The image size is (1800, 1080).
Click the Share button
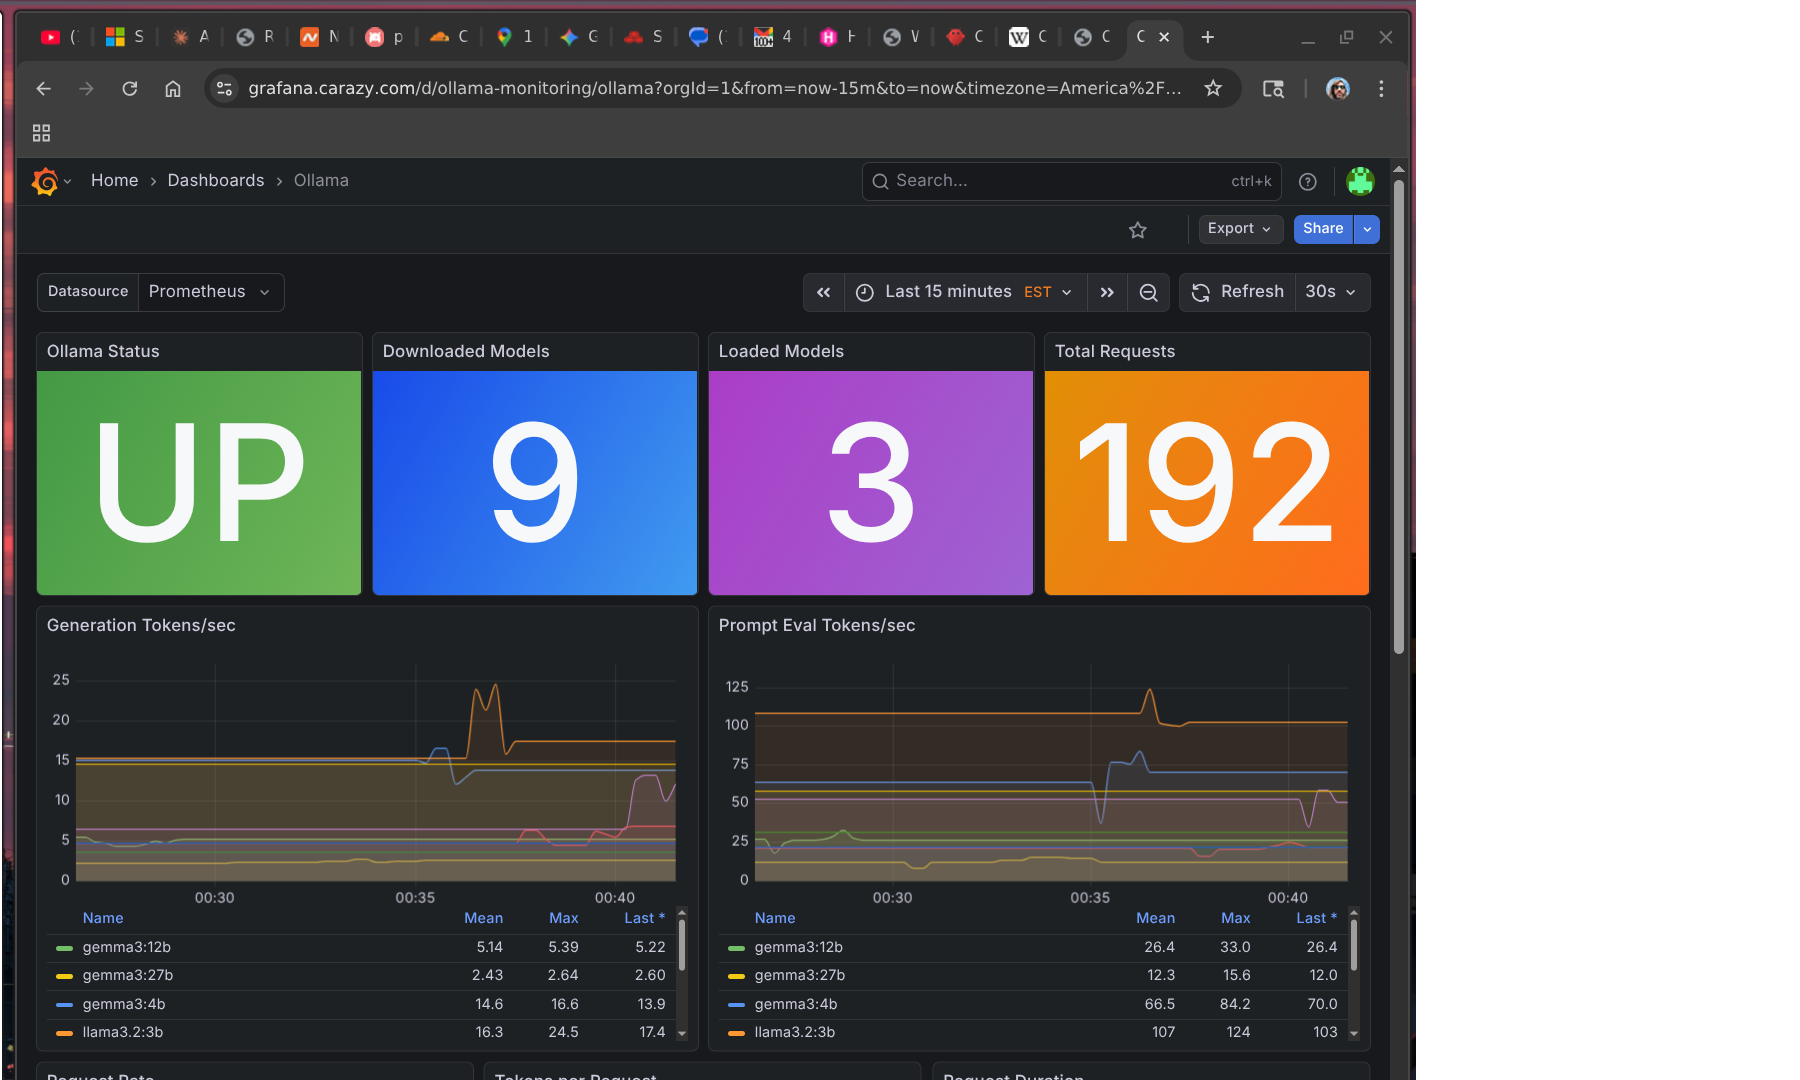click(1322, 229)
